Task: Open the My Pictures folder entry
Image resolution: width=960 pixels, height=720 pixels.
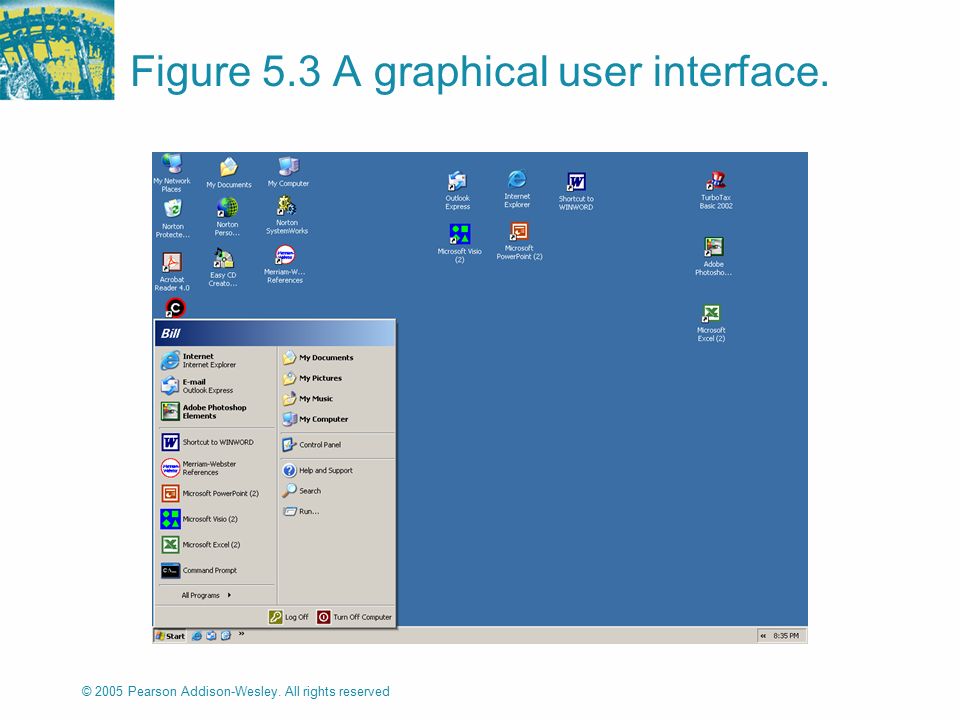Action: point(337,378)
